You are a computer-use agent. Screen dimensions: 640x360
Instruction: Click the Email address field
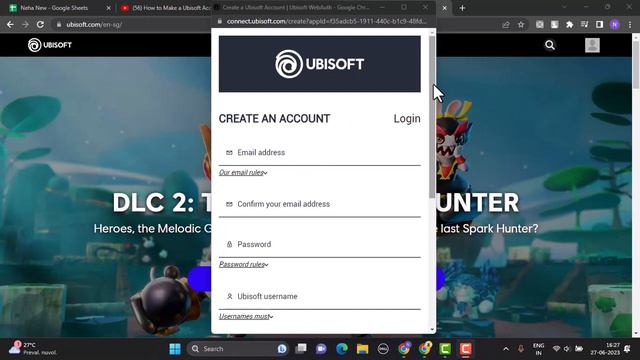tap(320, 153)
